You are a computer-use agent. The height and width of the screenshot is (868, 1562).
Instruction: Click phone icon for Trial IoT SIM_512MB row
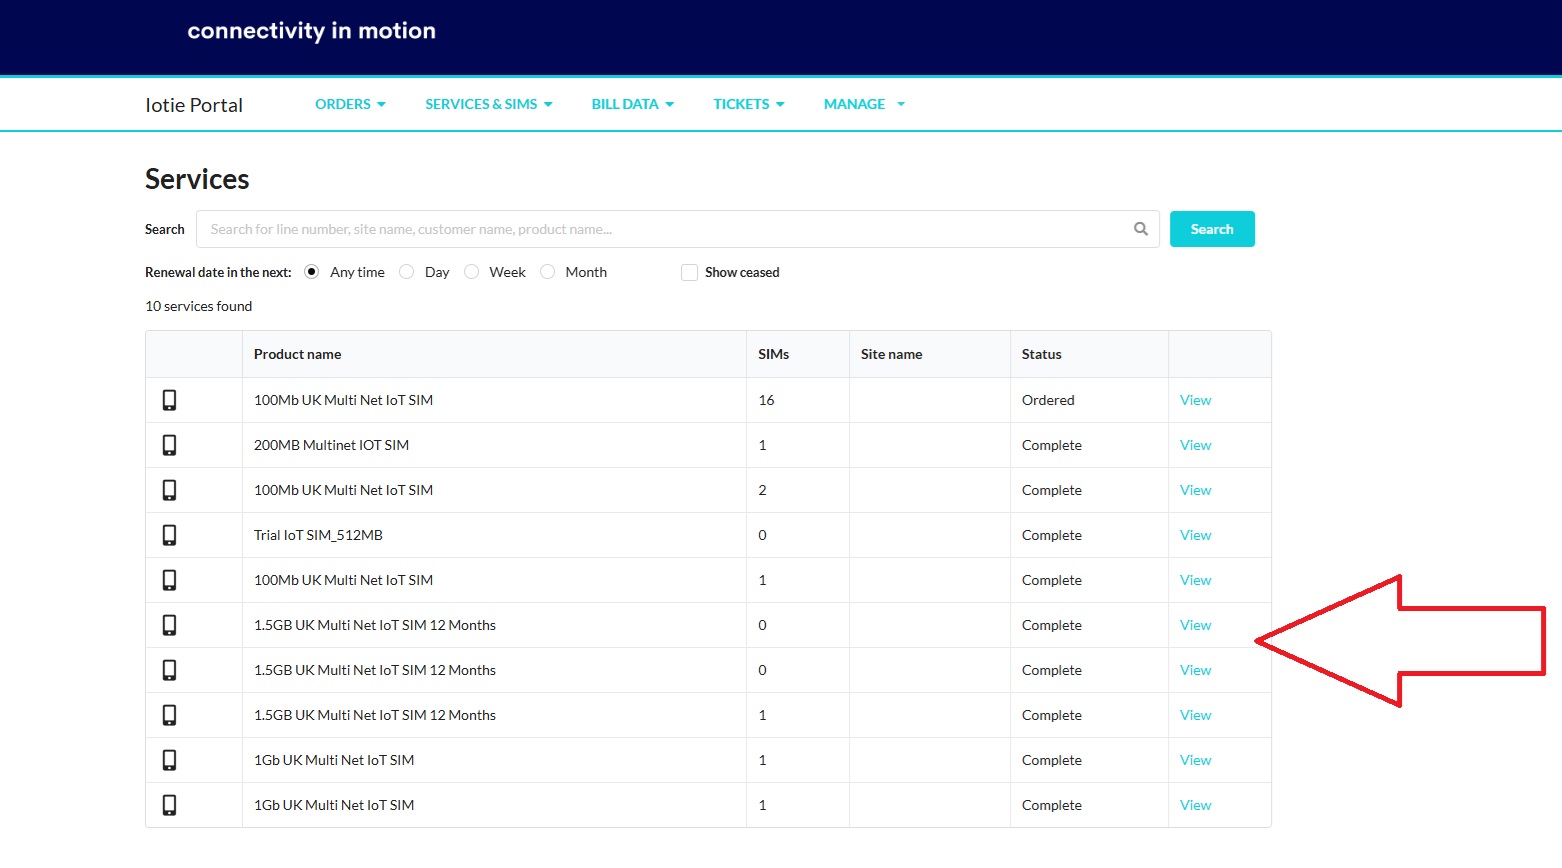coord(170,535)
